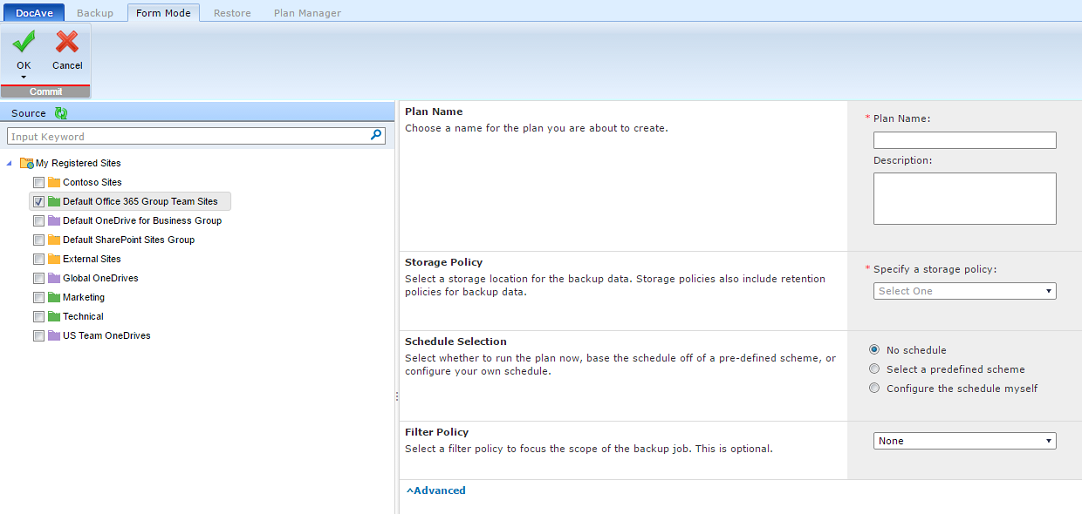1082x514 pixels.
Task: Click the Input Keyword search field
Action: pyautogui.click(x=196, y=136)
